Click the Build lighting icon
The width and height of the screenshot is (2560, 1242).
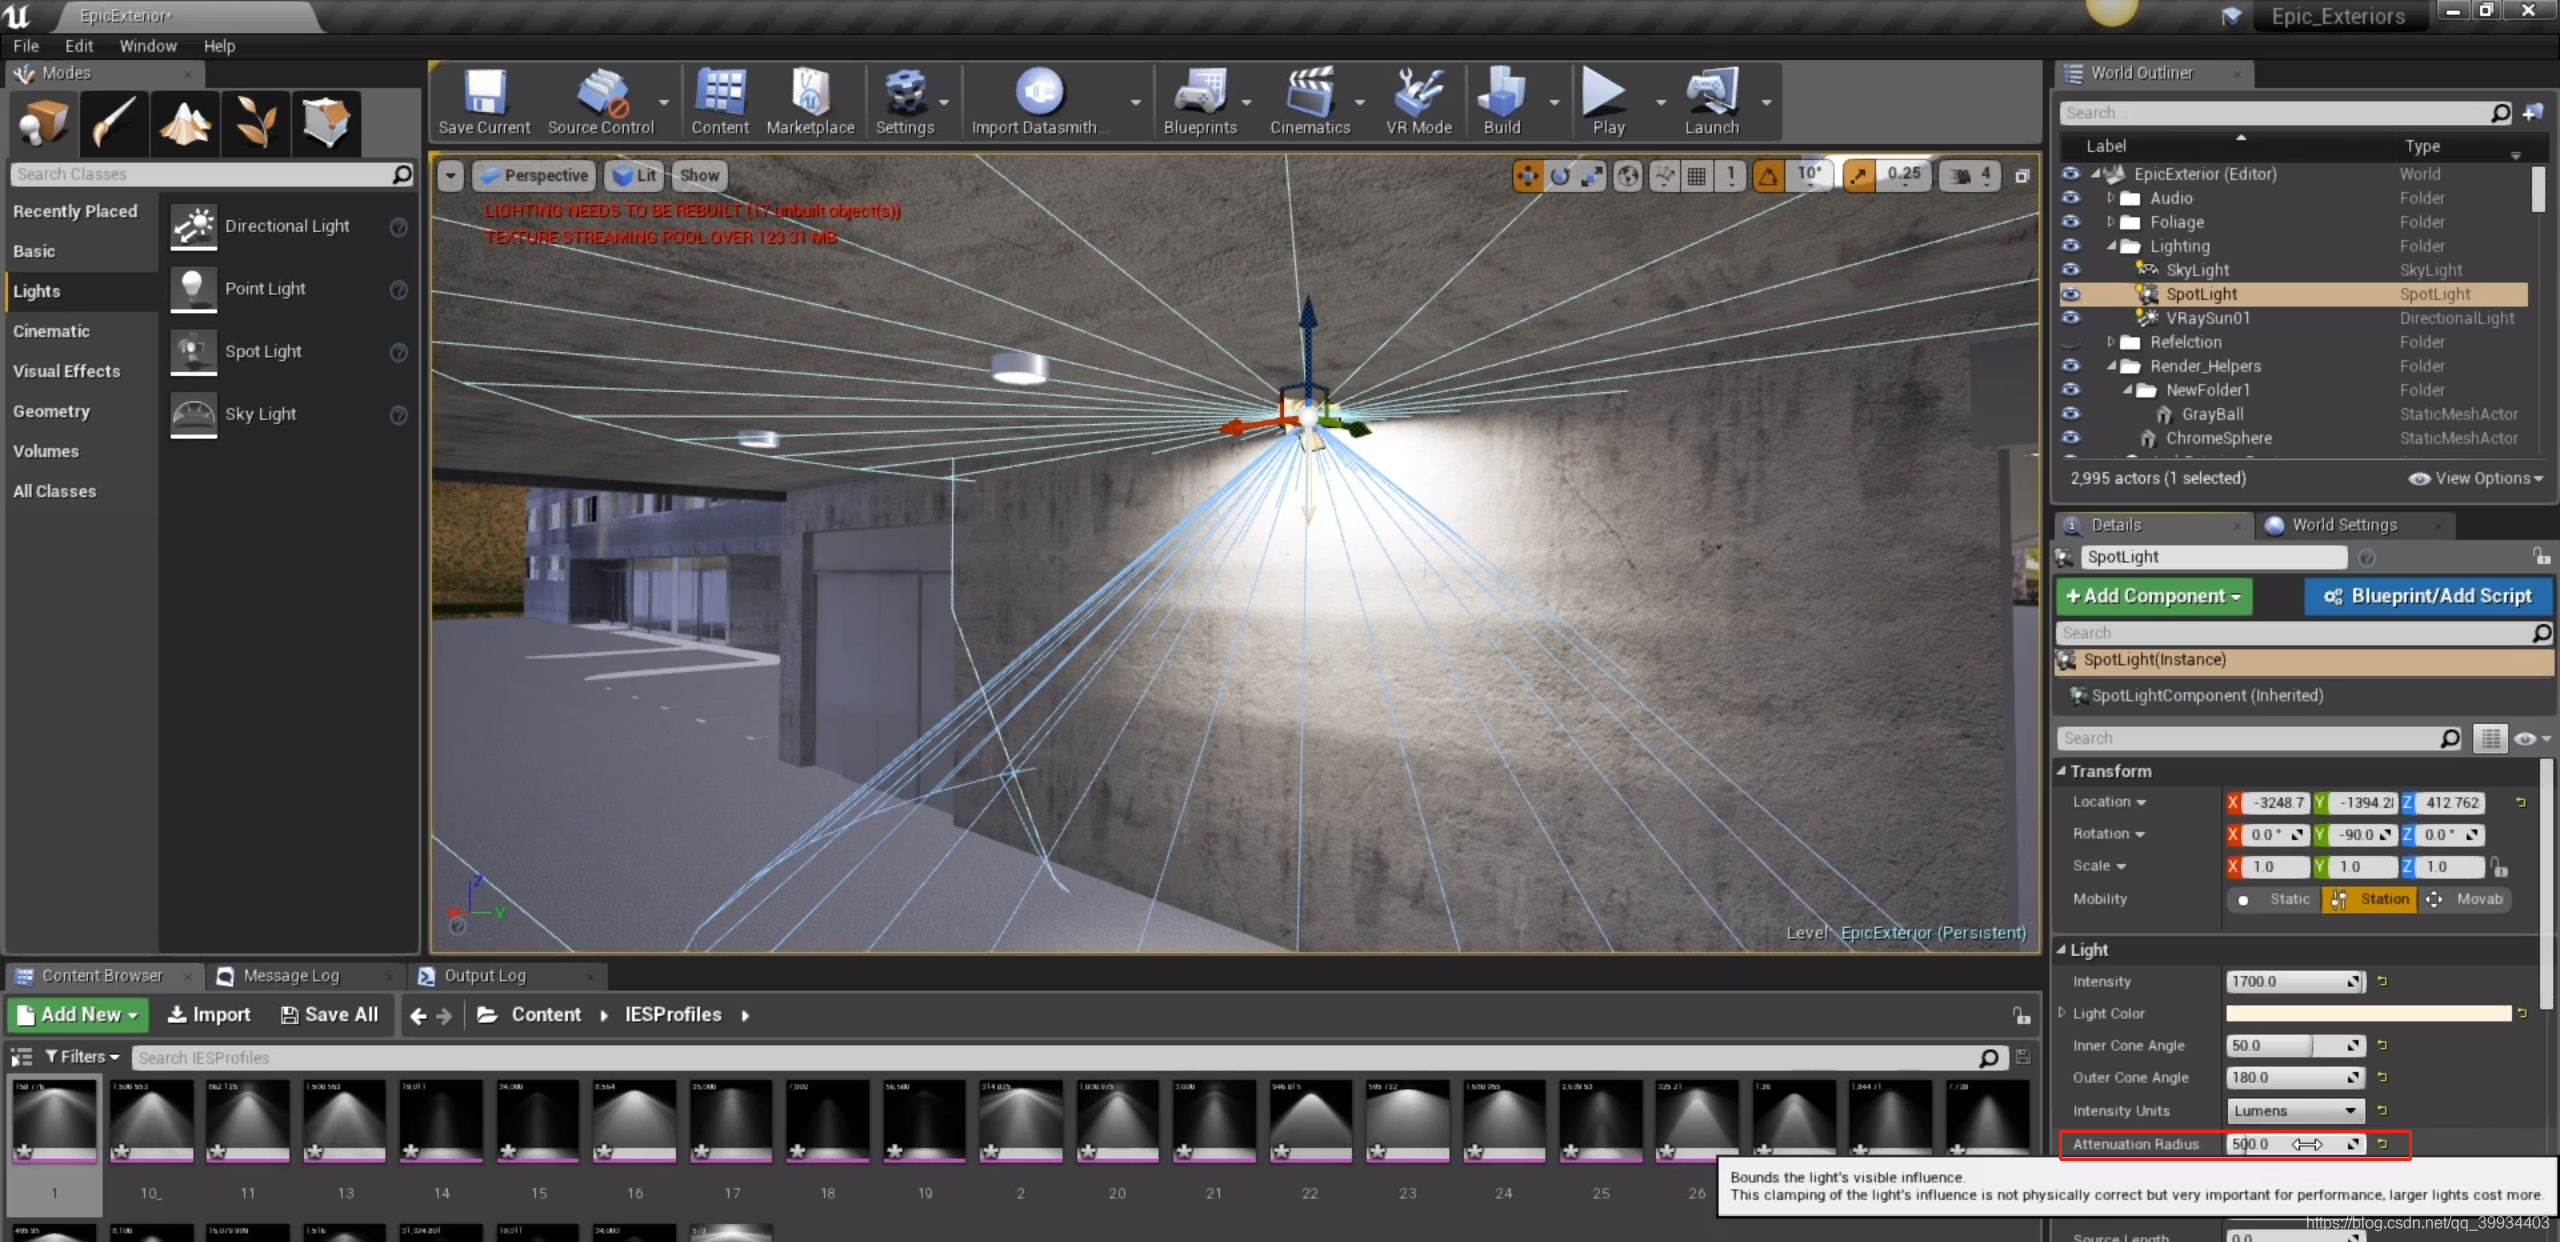(1502, 101)
